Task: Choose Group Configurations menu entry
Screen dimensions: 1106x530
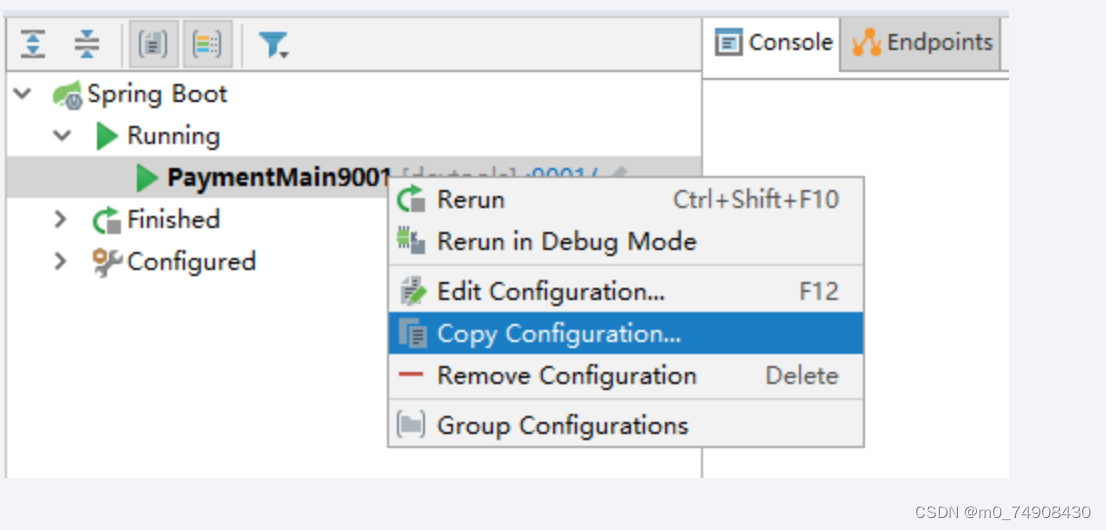Action: 626,425
